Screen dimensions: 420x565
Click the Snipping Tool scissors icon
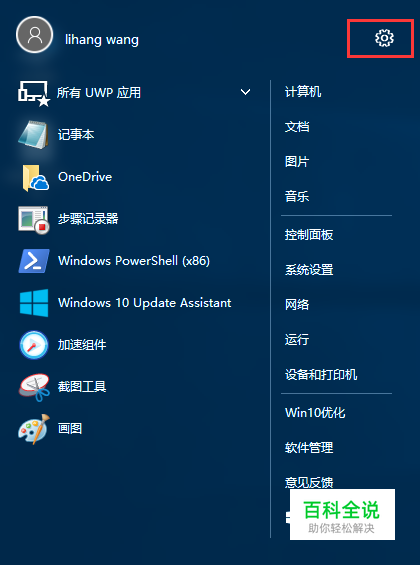[34, 387]
